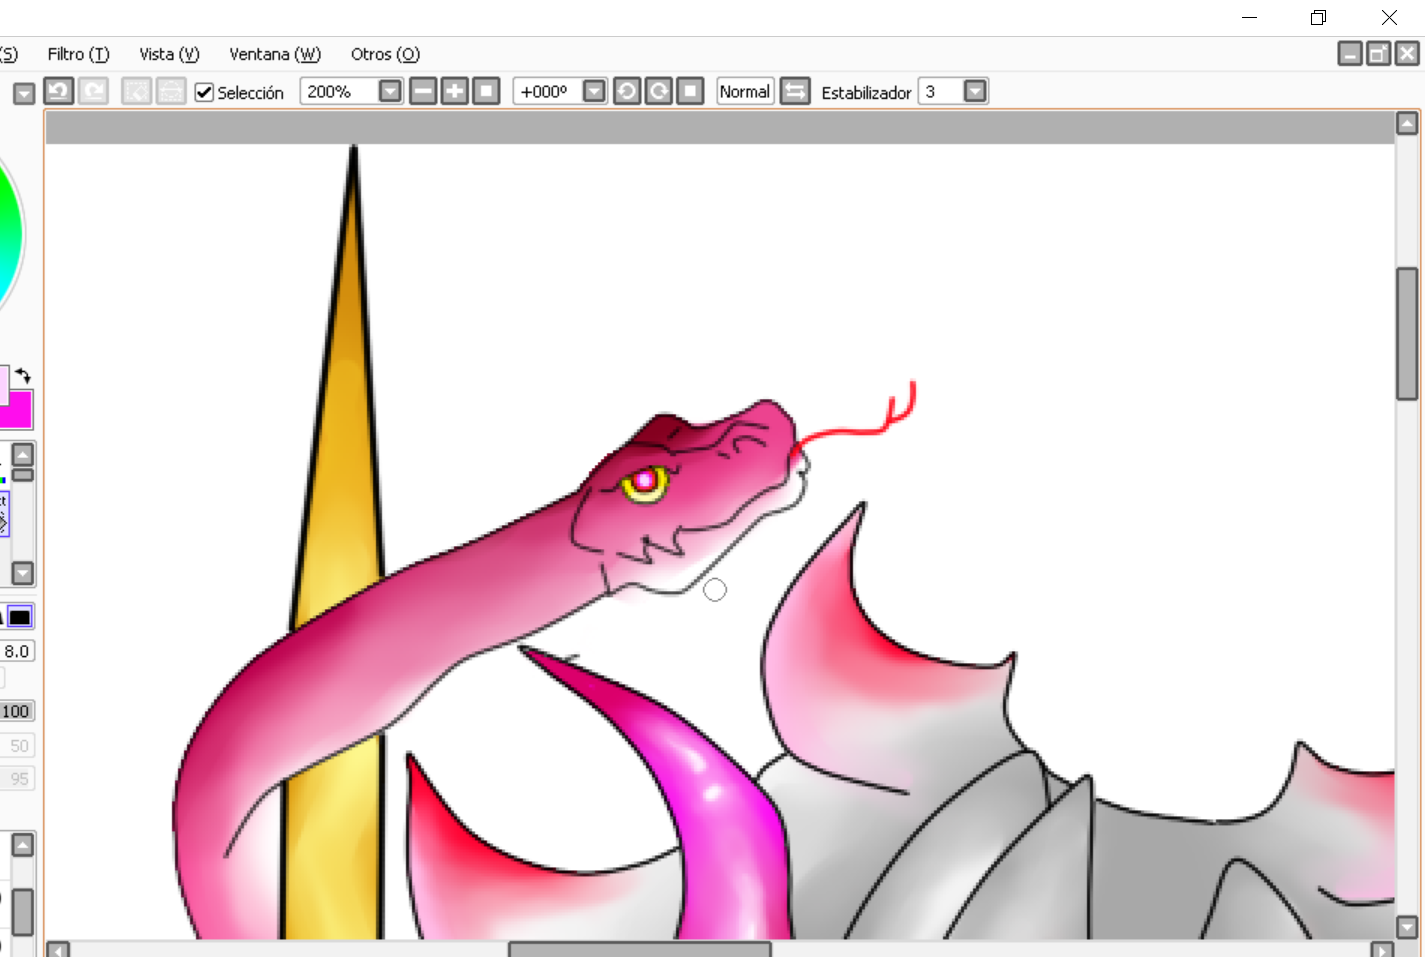Click the horizontal scrollbar left arrow
Viewport: 1425px width, 957px height.
[58, 949]
